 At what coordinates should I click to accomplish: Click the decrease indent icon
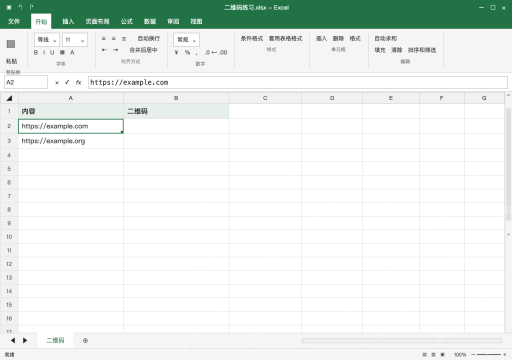(x=104, y=50)
